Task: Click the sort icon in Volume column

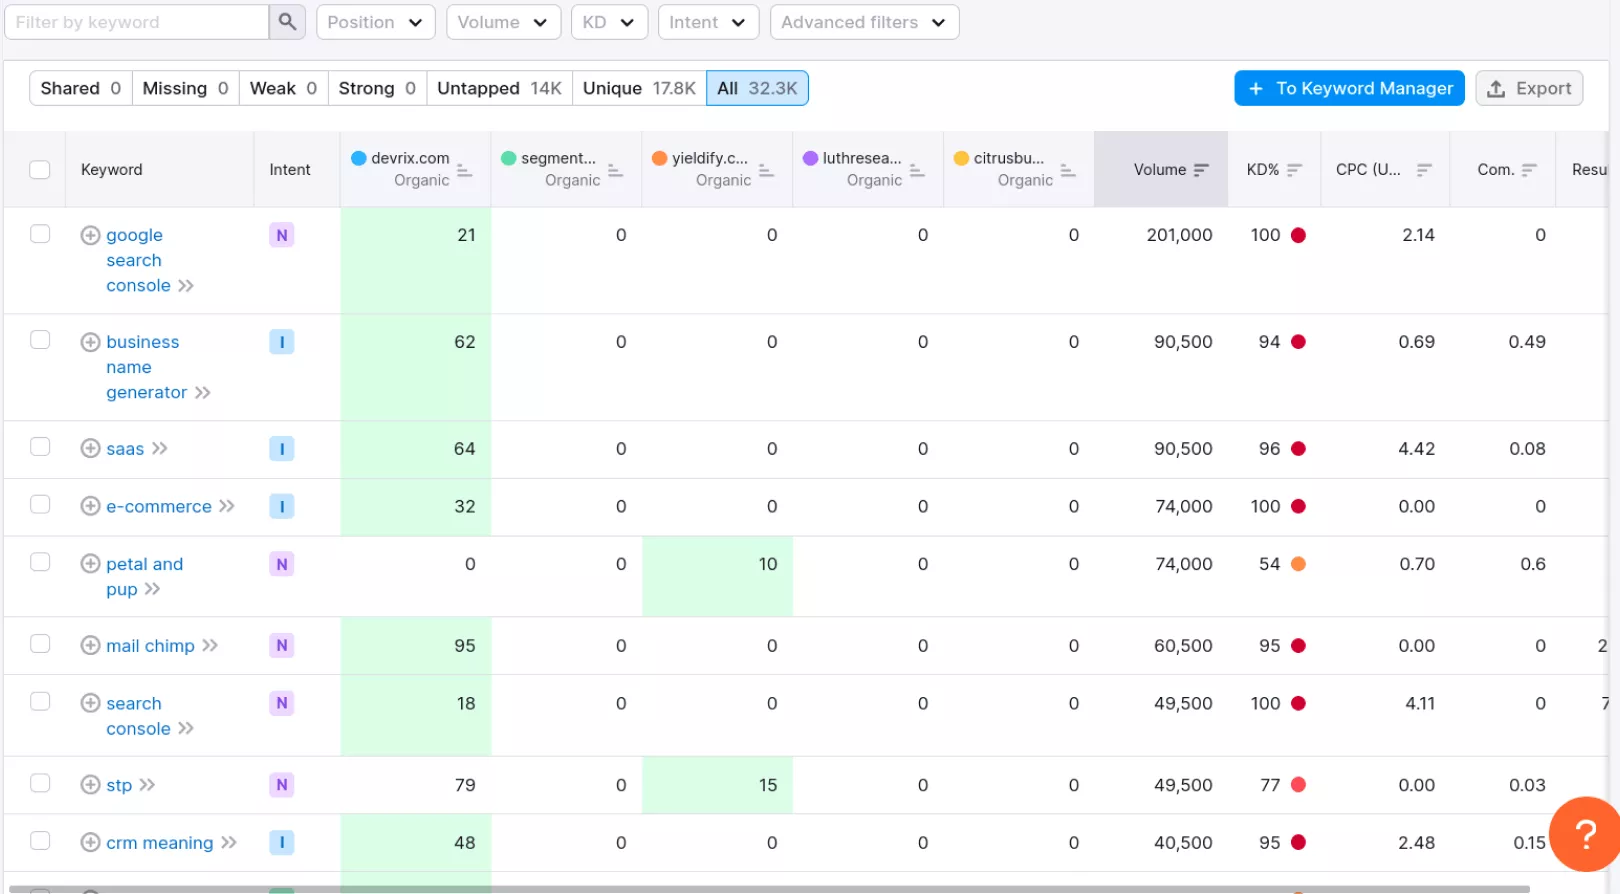Action: click(1201, 170)
